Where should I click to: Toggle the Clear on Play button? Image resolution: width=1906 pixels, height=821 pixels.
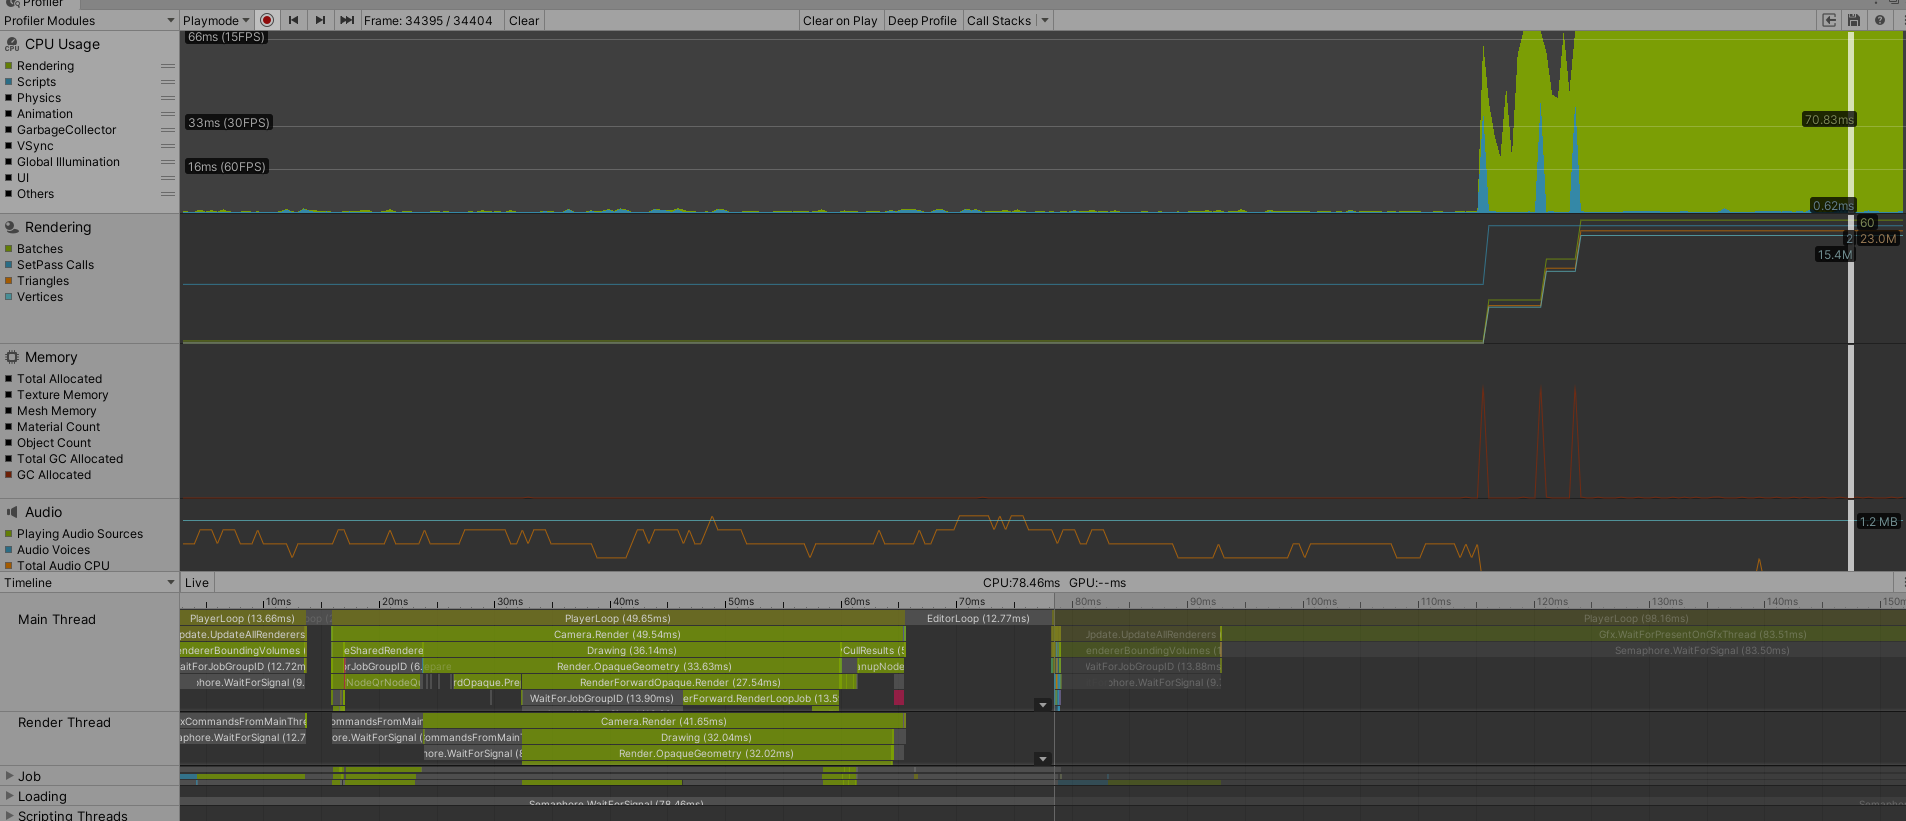pyautogui.click(x=840, y=20)
